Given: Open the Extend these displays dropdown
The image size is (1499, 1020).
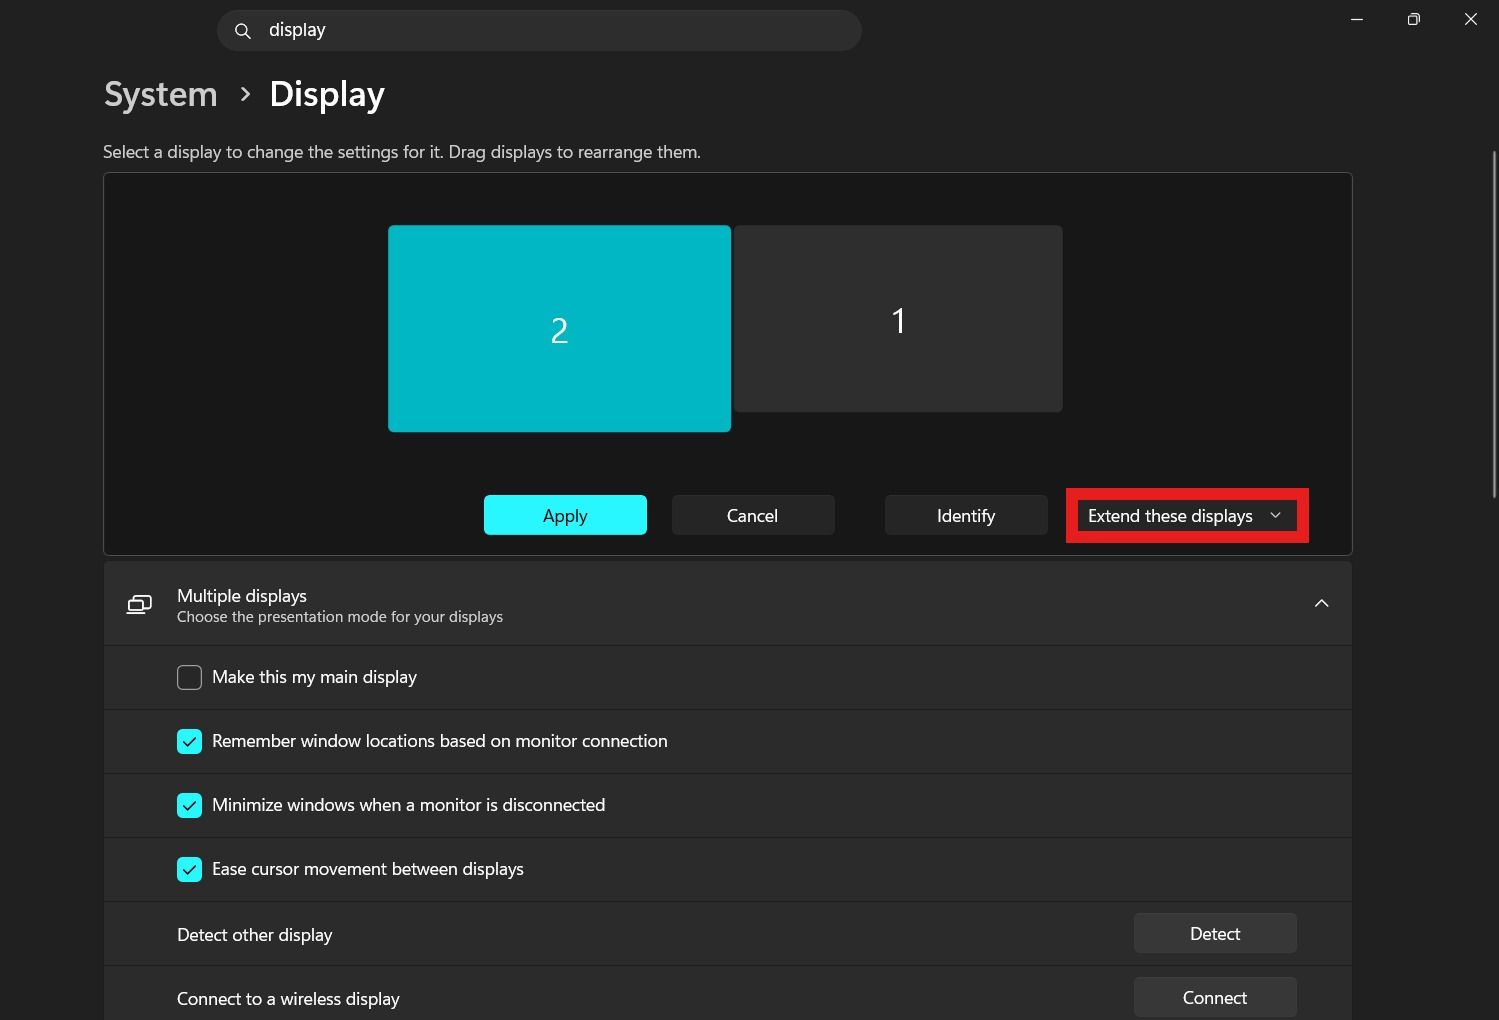Looking at the screenshot, I should (1186, 516).
